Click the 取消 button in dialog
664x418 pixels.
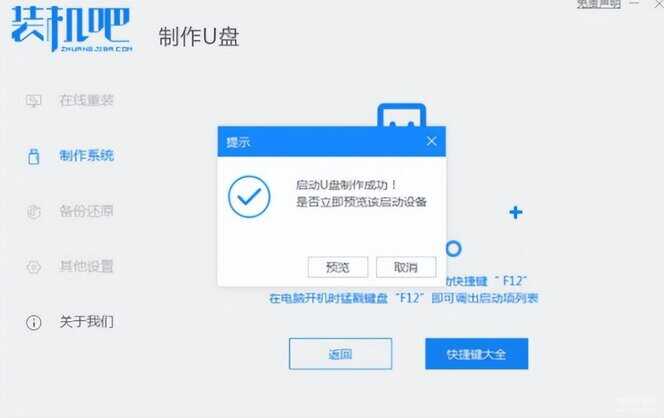(406, 267)
